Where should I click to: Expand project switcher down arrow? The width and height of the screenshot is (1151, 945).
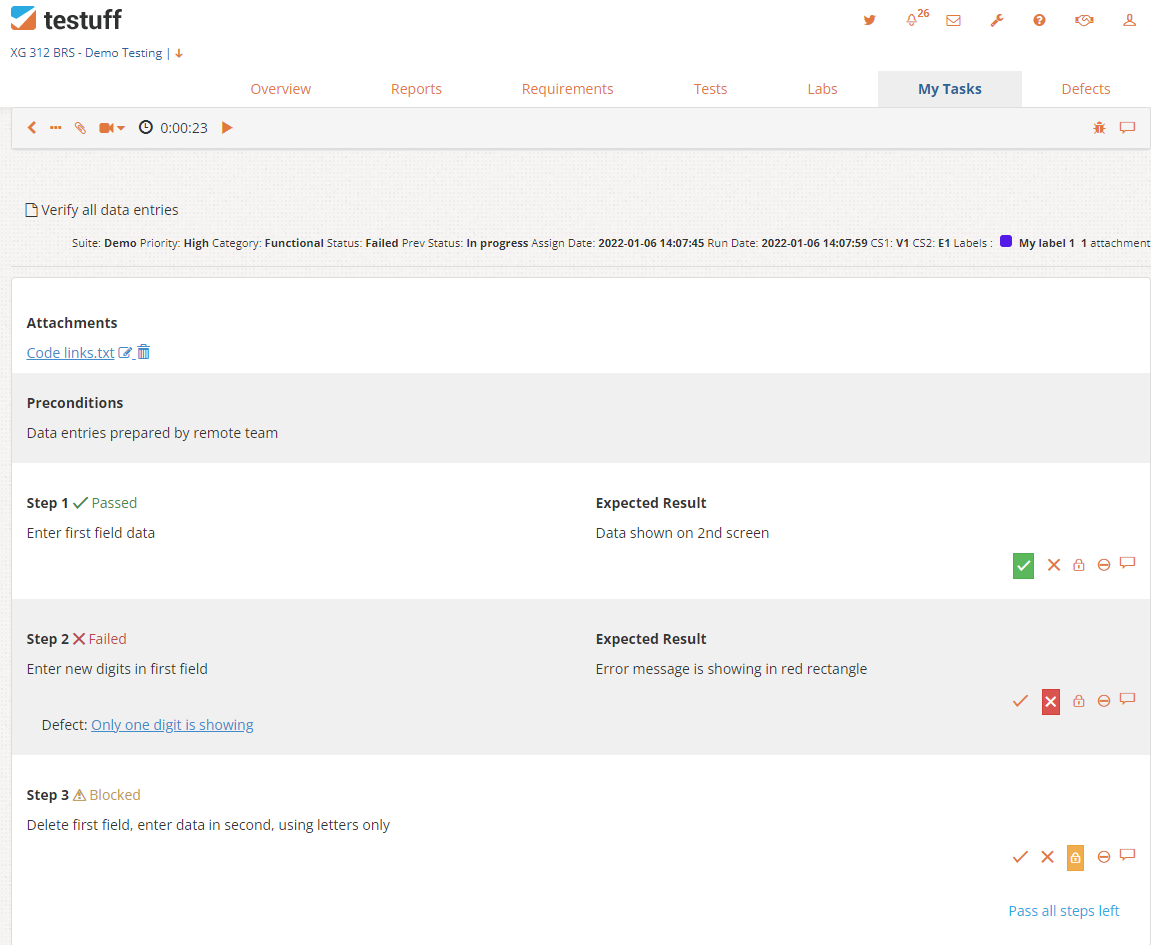[x=179, y=54]
